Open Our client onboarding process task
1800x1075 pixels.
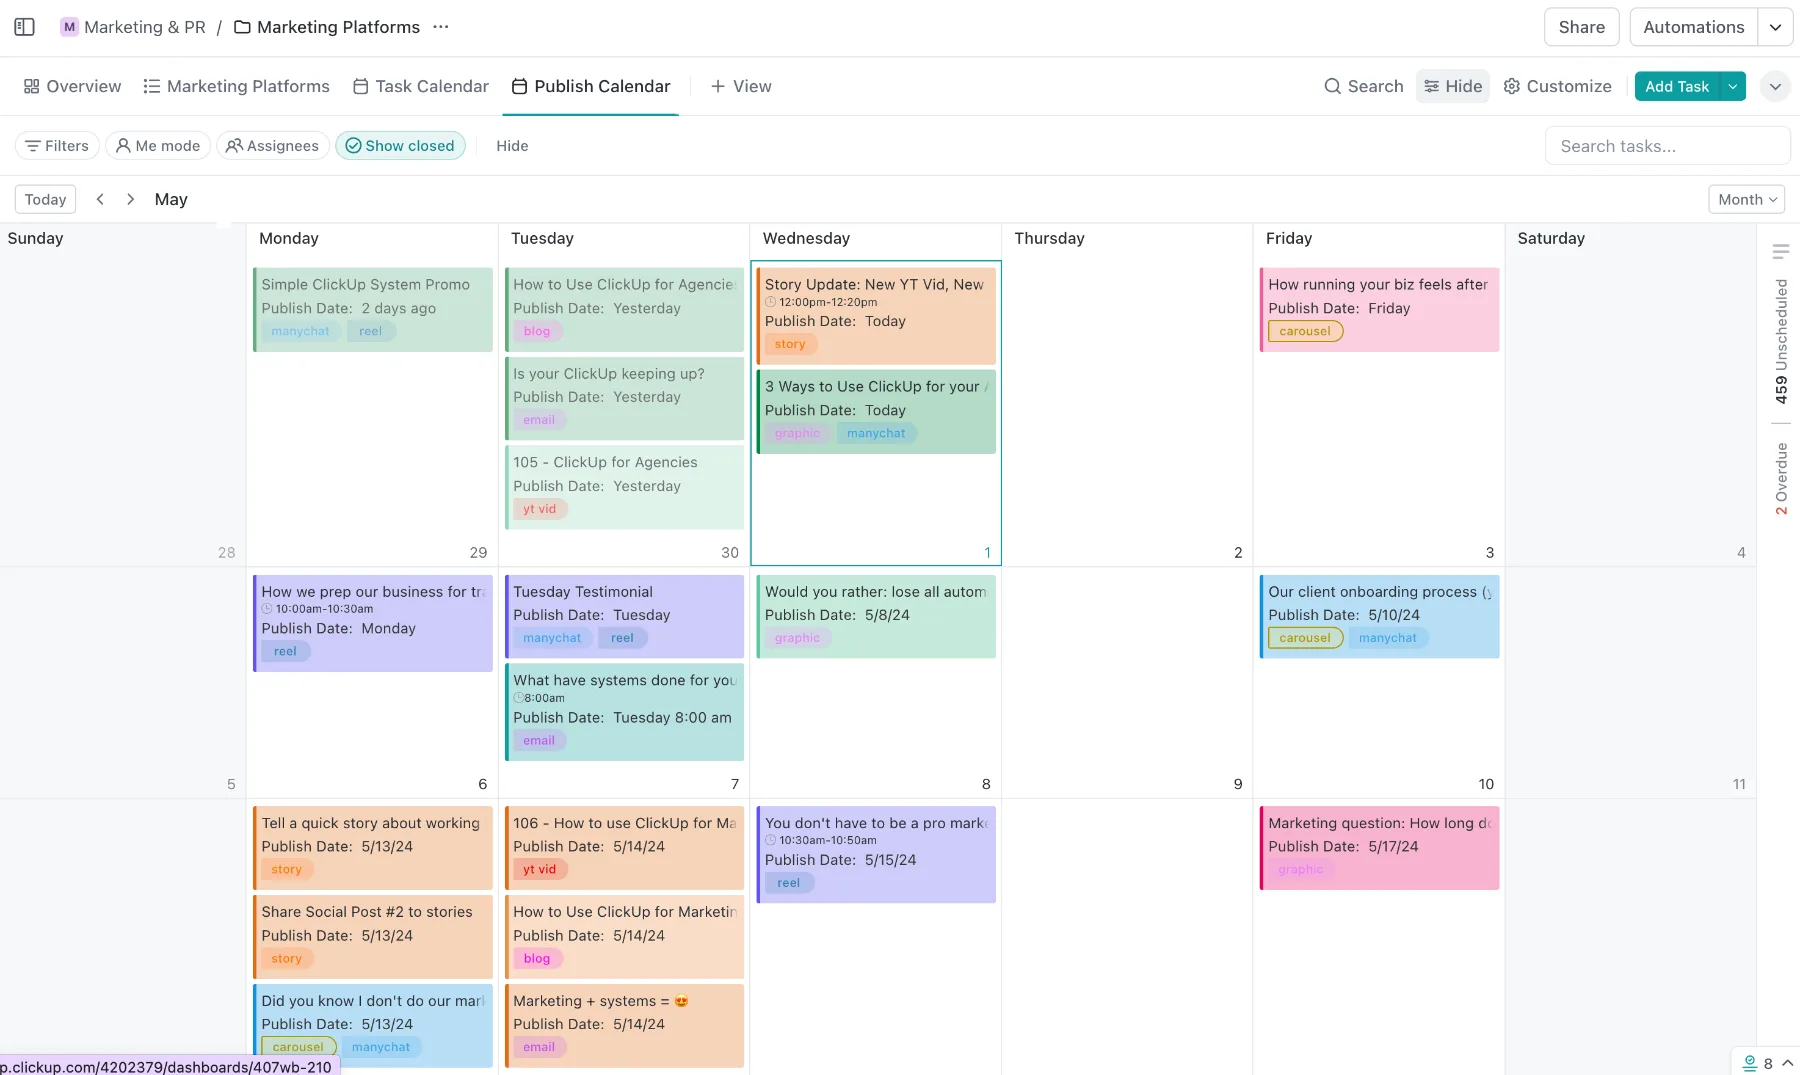click(1380, 616)
